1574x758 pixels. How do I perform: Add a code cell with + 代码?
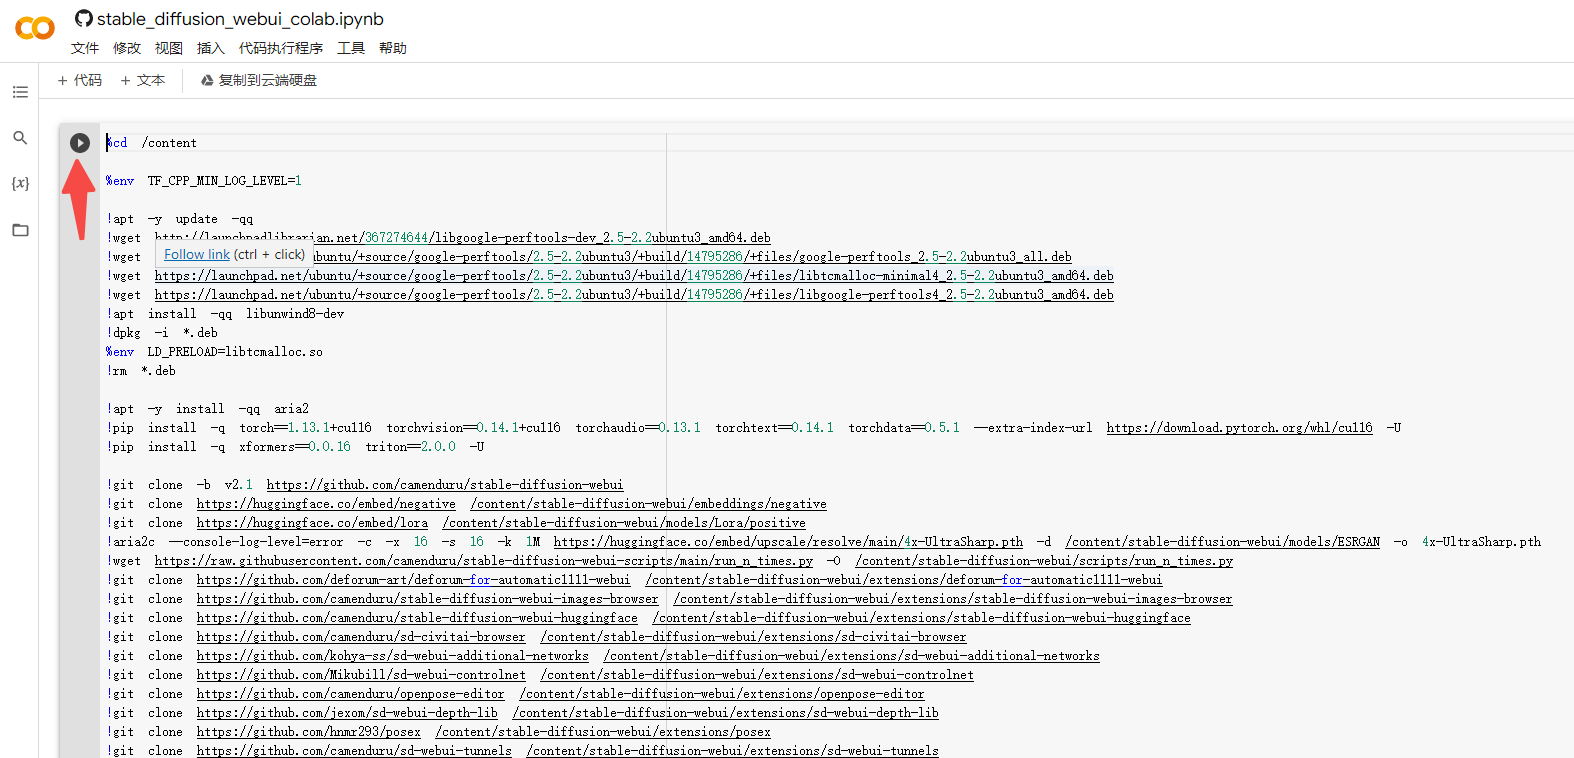click(x=80, y=80)
